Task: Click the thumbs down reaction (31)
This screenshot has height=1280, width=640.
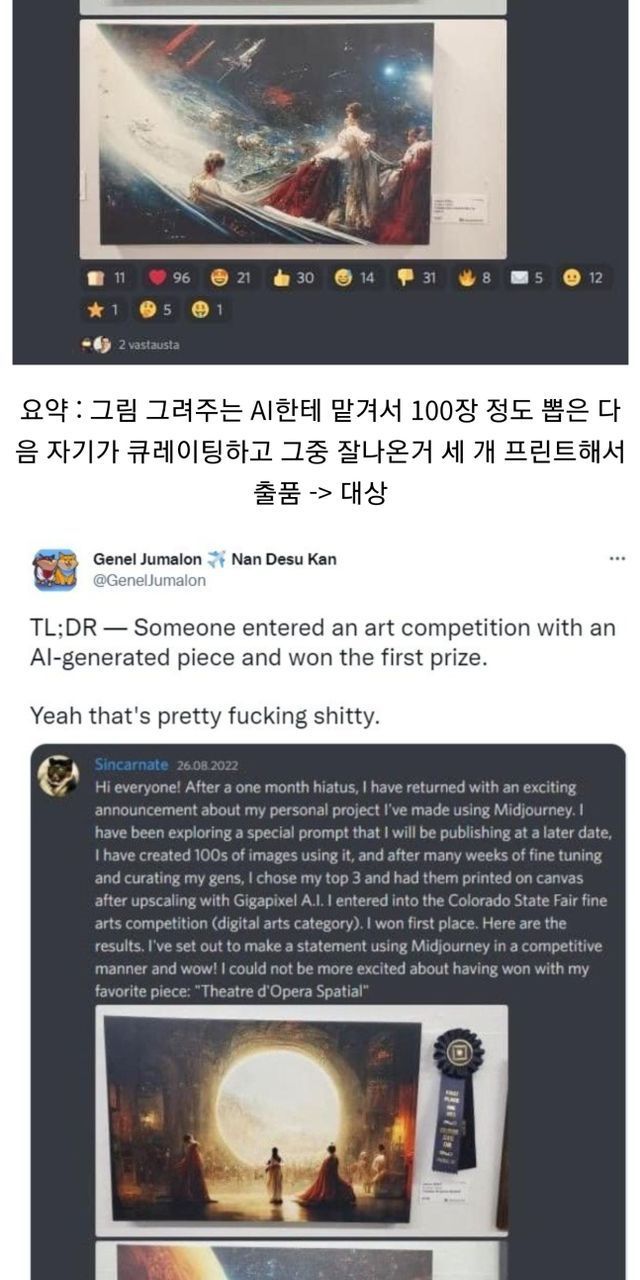Action: (x=416, y=278)
